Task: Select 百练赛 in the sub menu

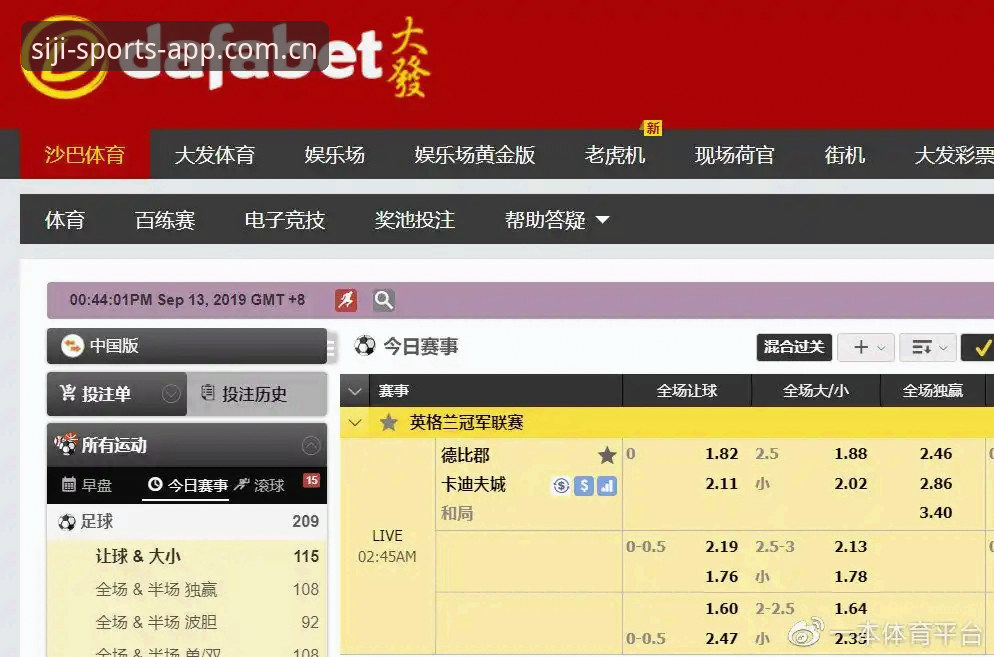Action: point(165,220)
